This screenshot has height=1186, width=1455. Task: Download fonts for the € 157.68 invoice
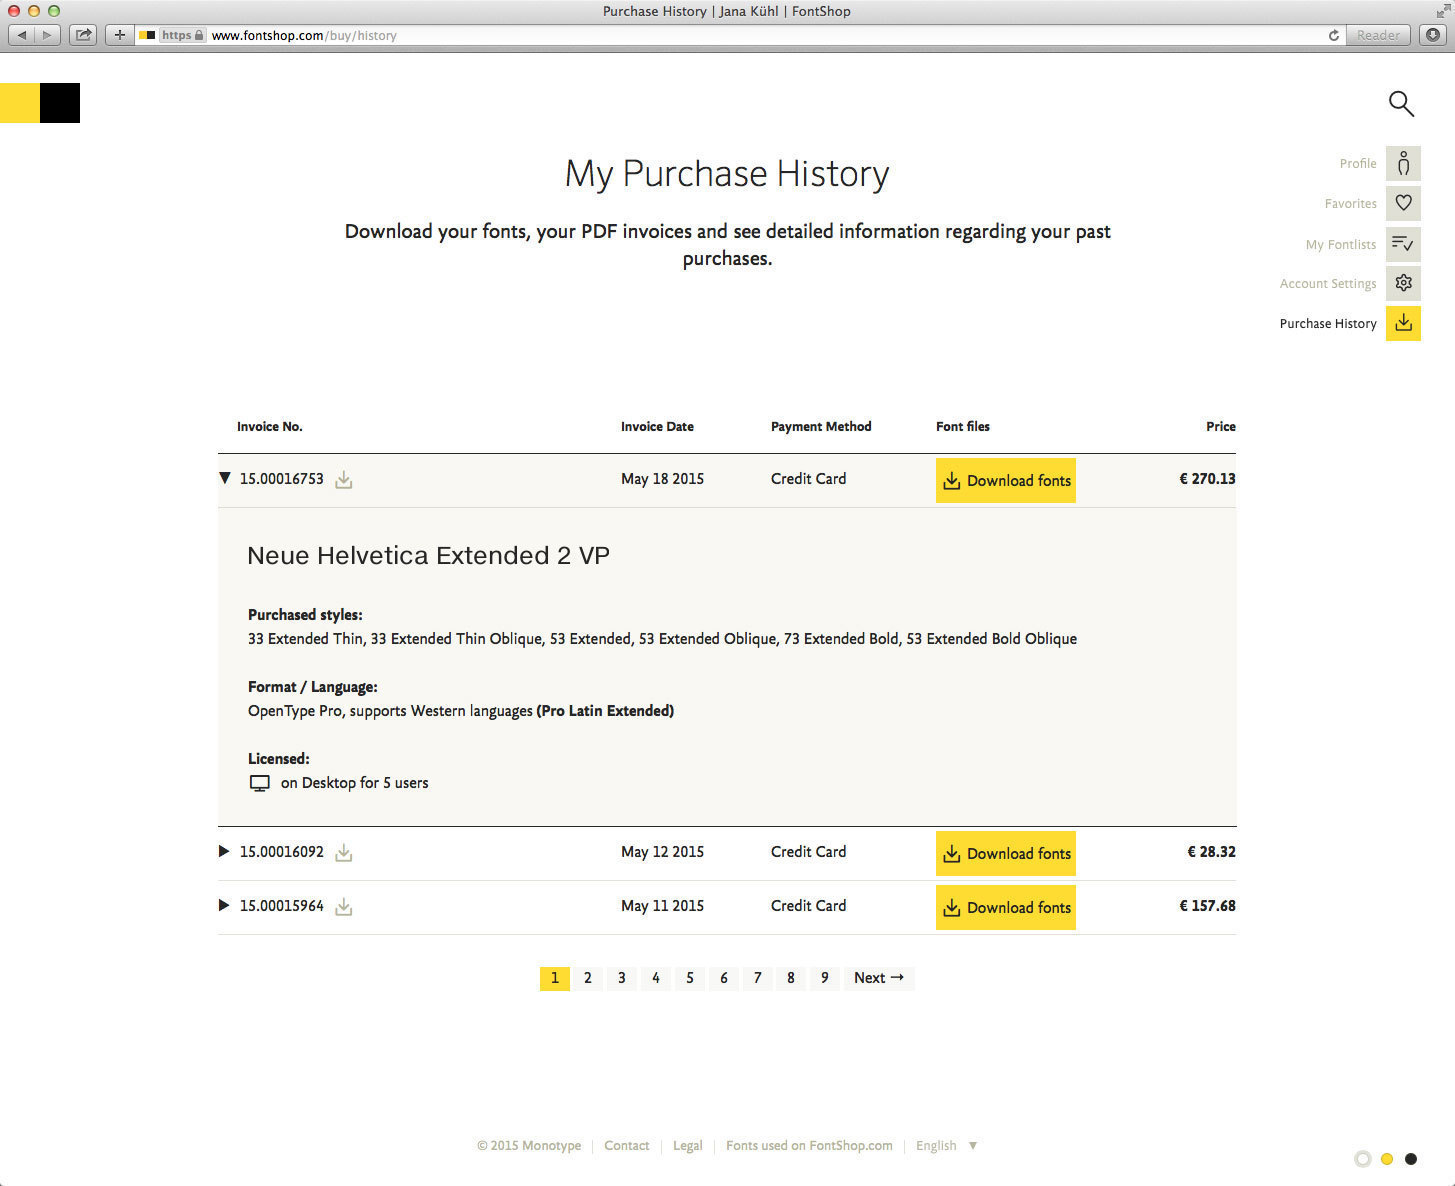click(1006, 907)
